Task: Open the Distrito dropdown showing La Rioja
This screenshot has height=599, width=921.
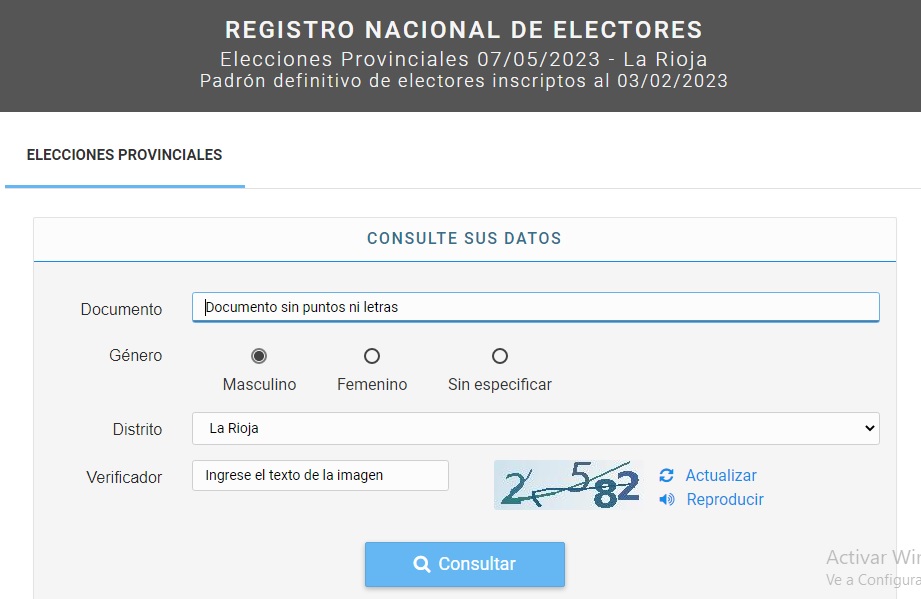Action: tap(535, 428)
